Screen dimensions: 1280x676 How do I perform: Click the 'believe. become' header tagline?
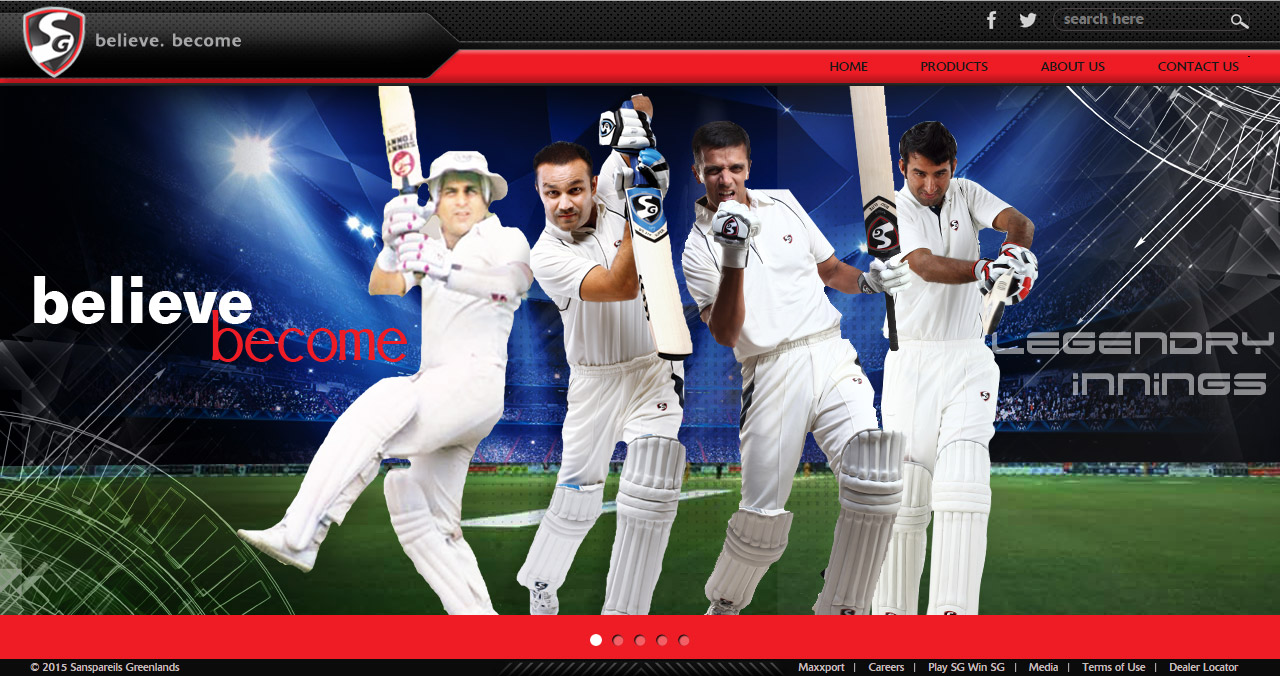168,41
